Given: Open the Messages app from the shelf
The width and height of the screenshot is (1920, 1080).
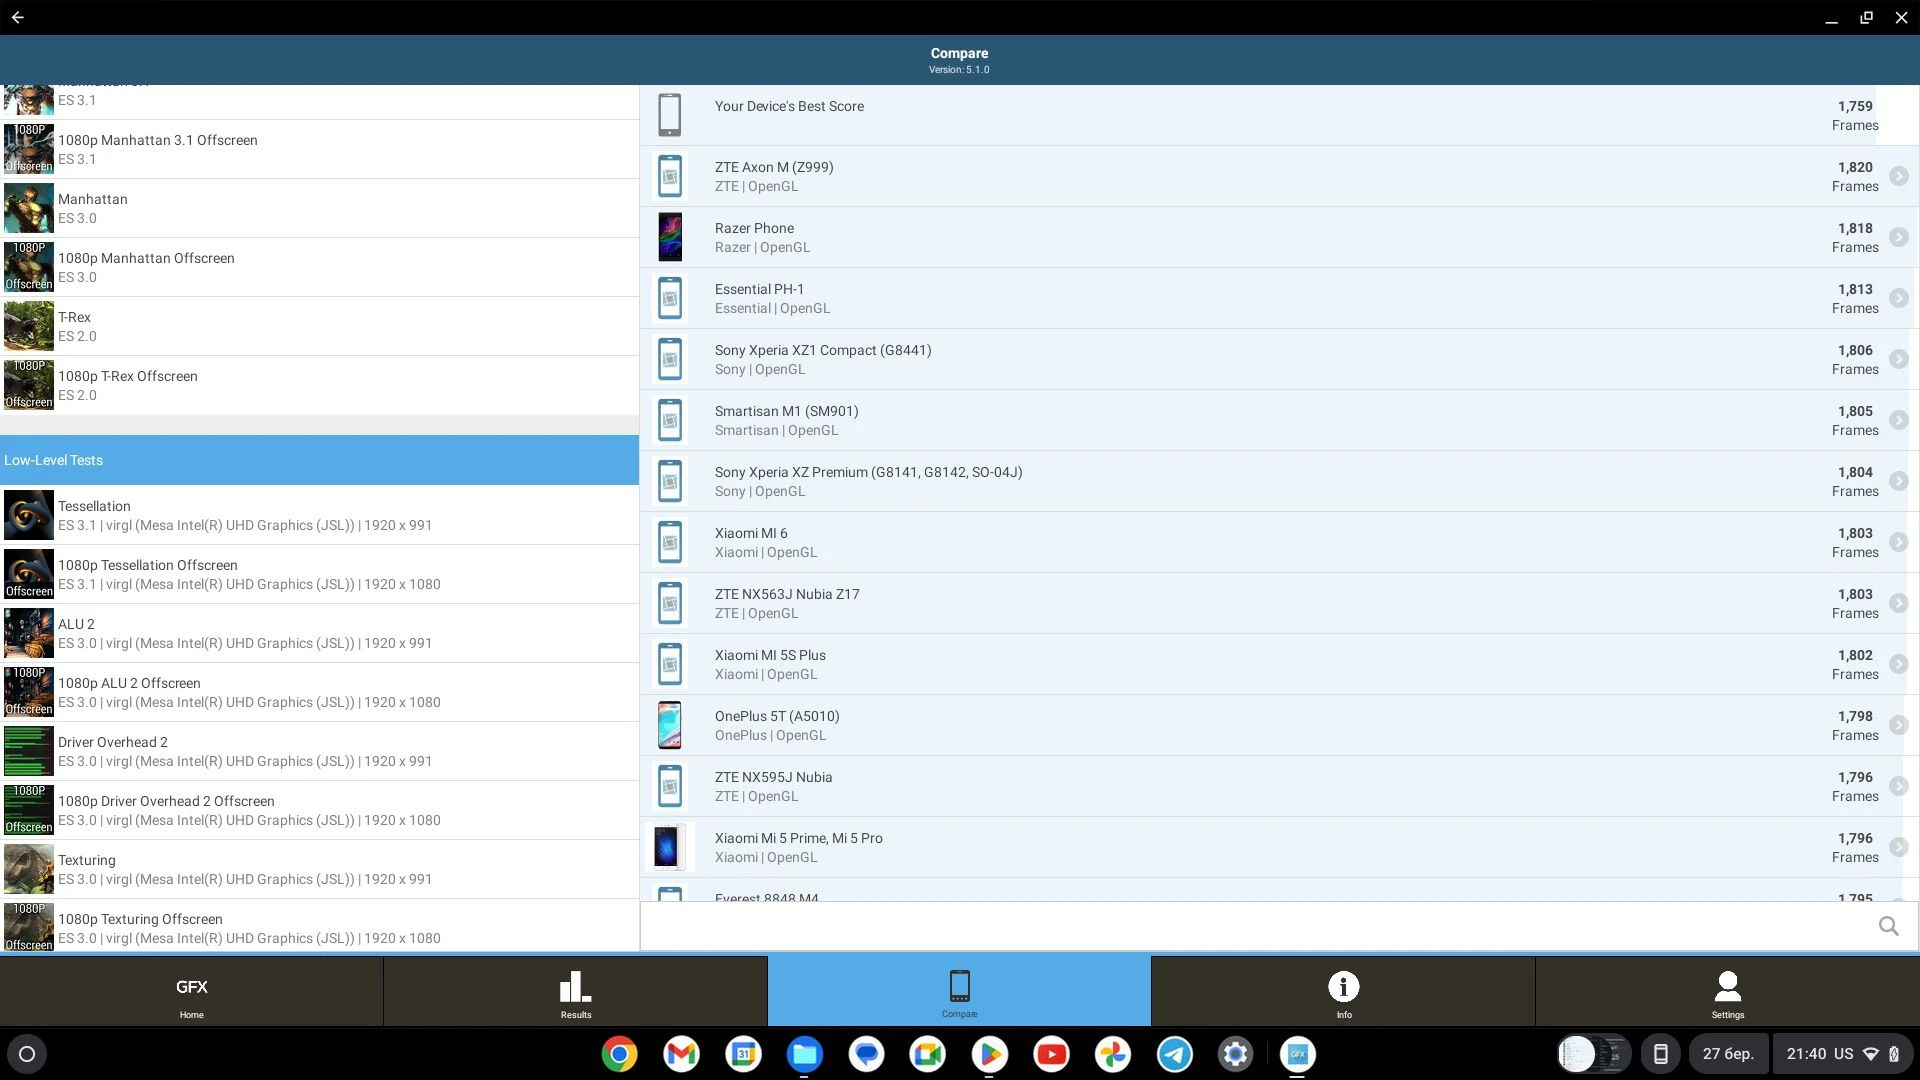Looking at the screenshot, I should (x=866, y=1054).
